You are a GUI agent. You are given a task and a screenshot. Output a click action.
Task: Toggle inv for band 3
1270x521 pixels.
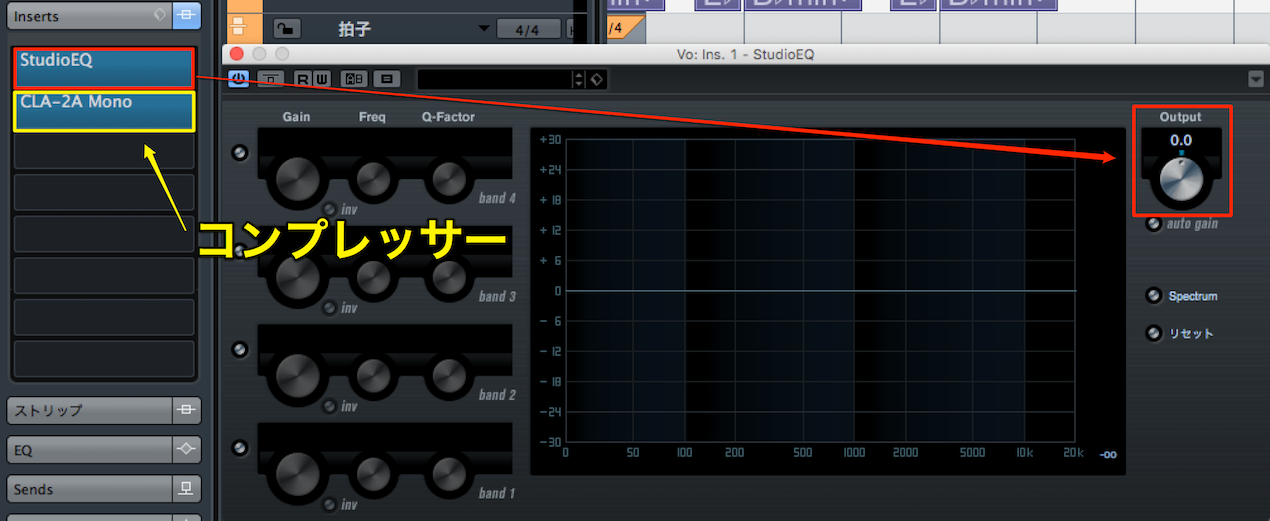click(330, 307)
